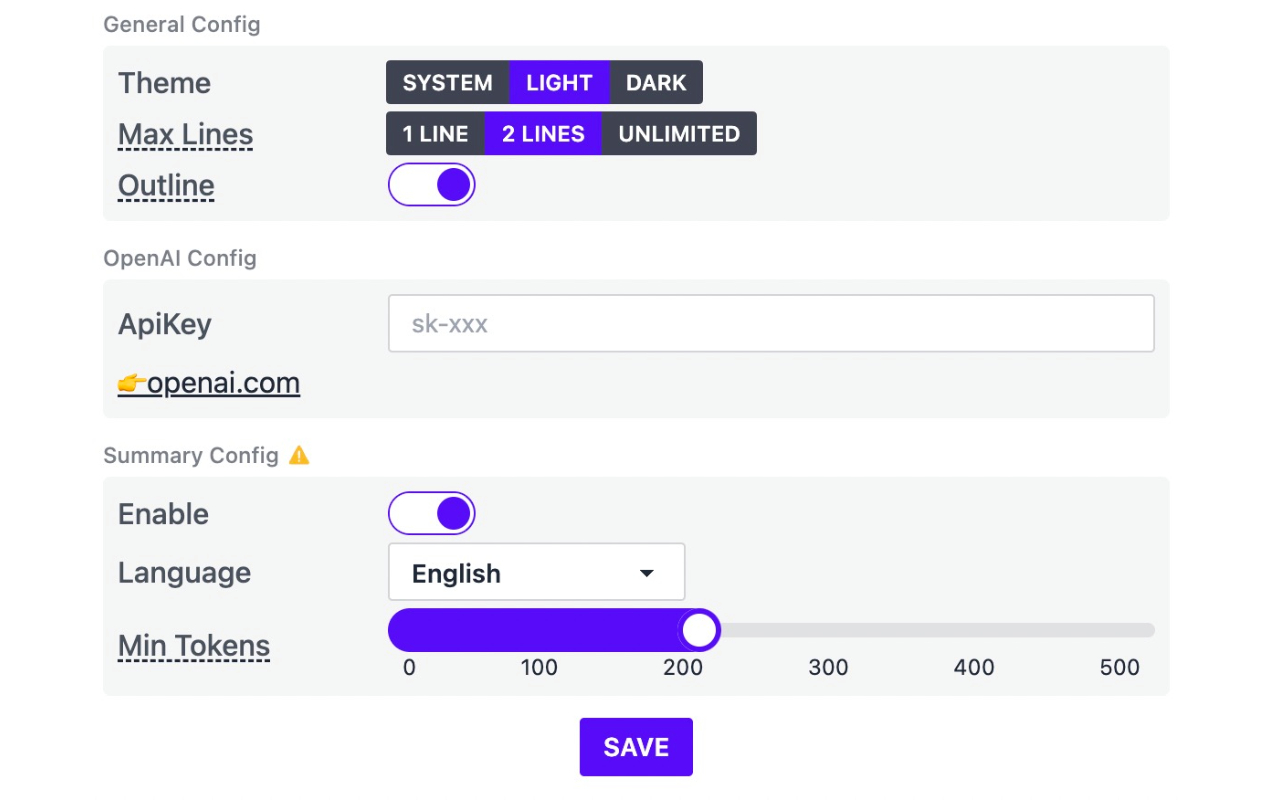
Task: Click the pointing hand emoji icon
Action: pos(131,384)
